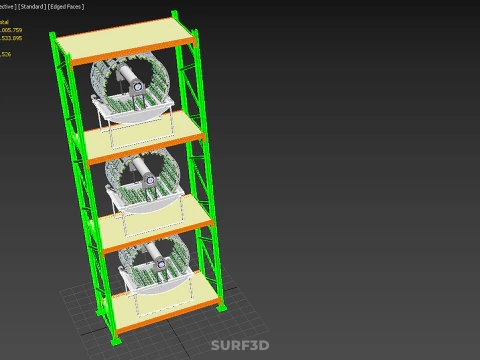Click the yellow statistic ending in 533.895
480x360 pixels.
[x=11, y=38]
